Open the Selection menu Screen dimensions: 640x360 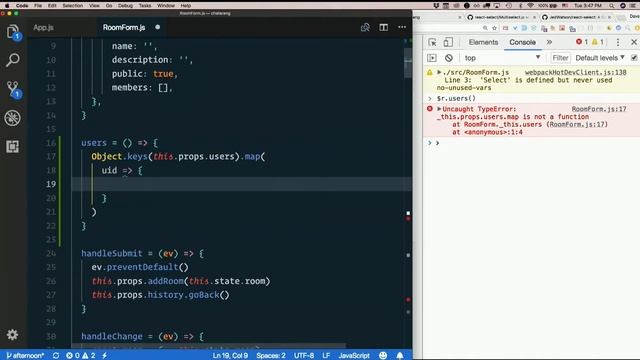click(73, 6)
